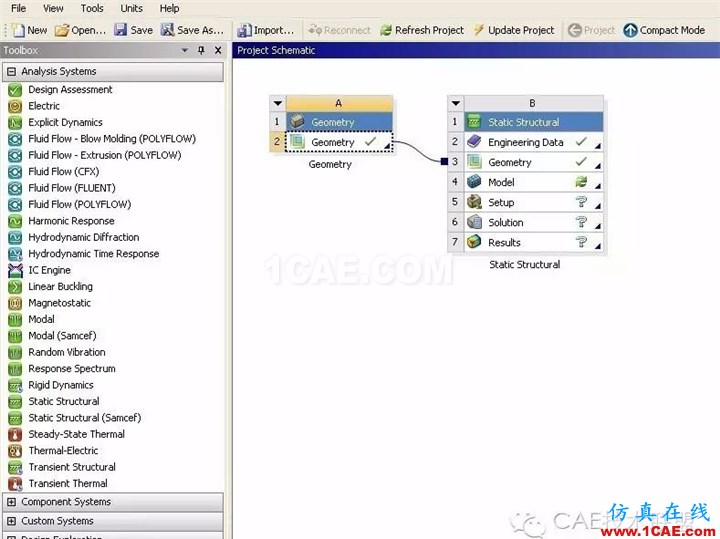The height and width of the screenshot is (539, 720).
Task: Click the Save toolbar button
Action: pyautogui.click(x=134, y=30)
